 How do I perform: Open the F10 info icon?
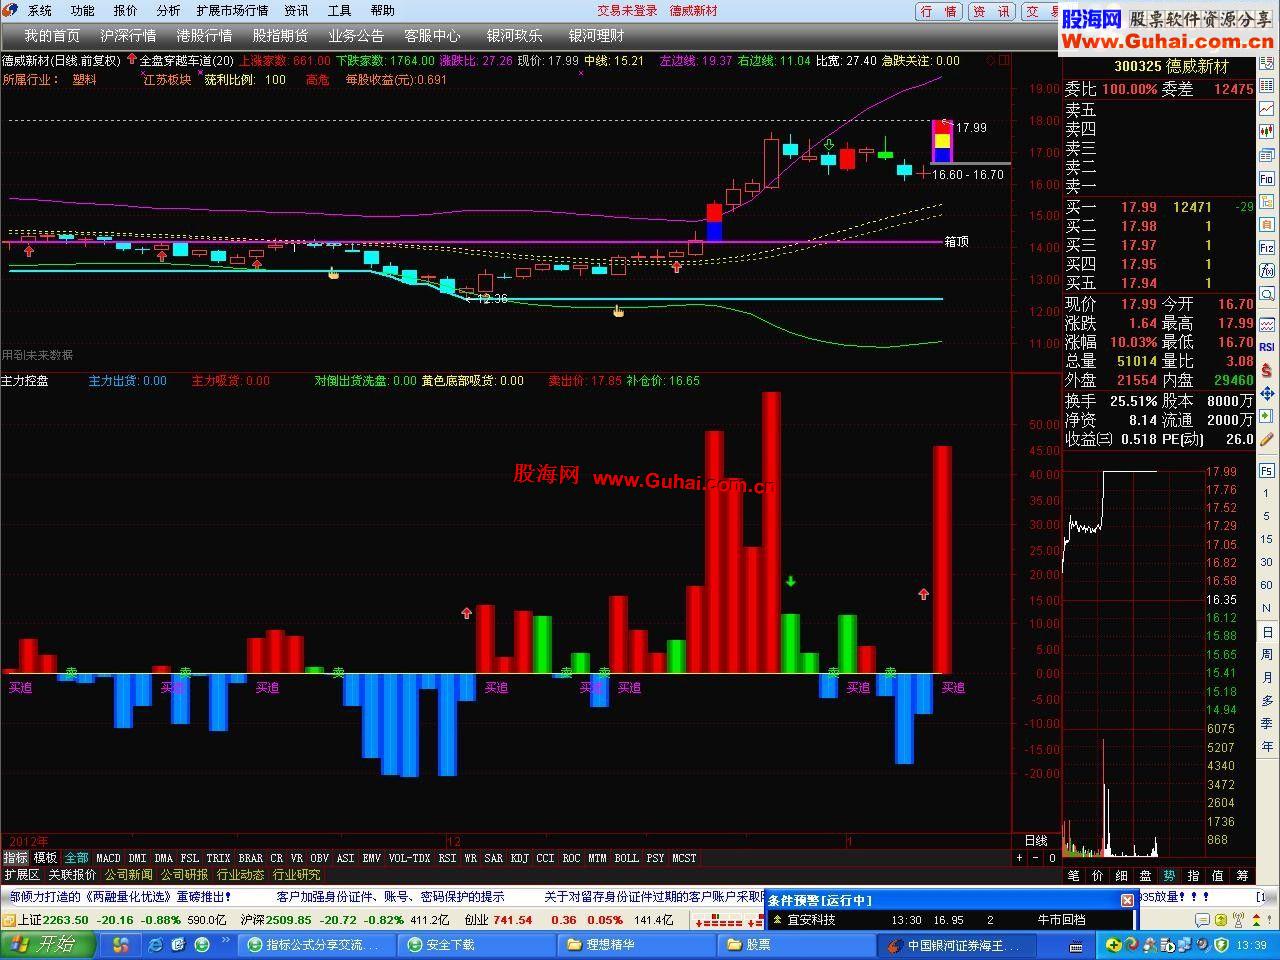click(x=1267, y=178)
